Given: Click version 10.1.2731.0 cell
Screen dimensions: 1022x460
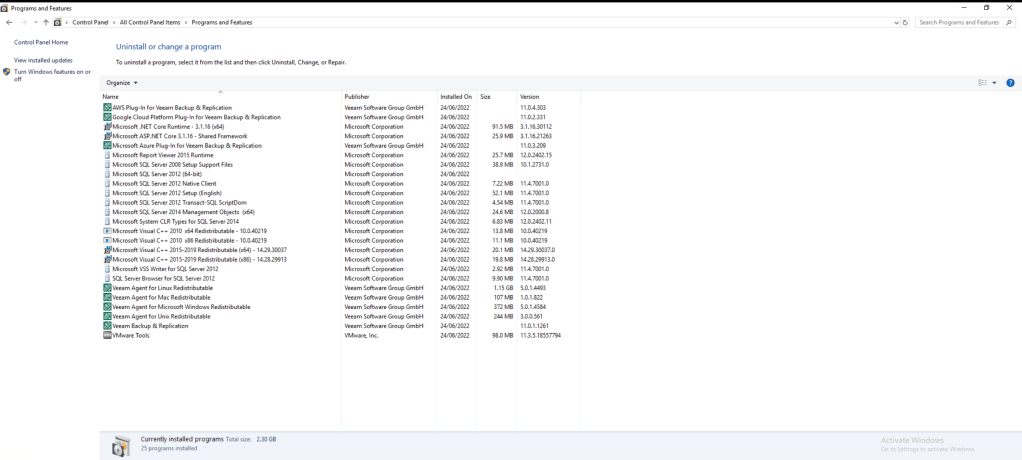Looking at the screenshot, I should (534, 165).
